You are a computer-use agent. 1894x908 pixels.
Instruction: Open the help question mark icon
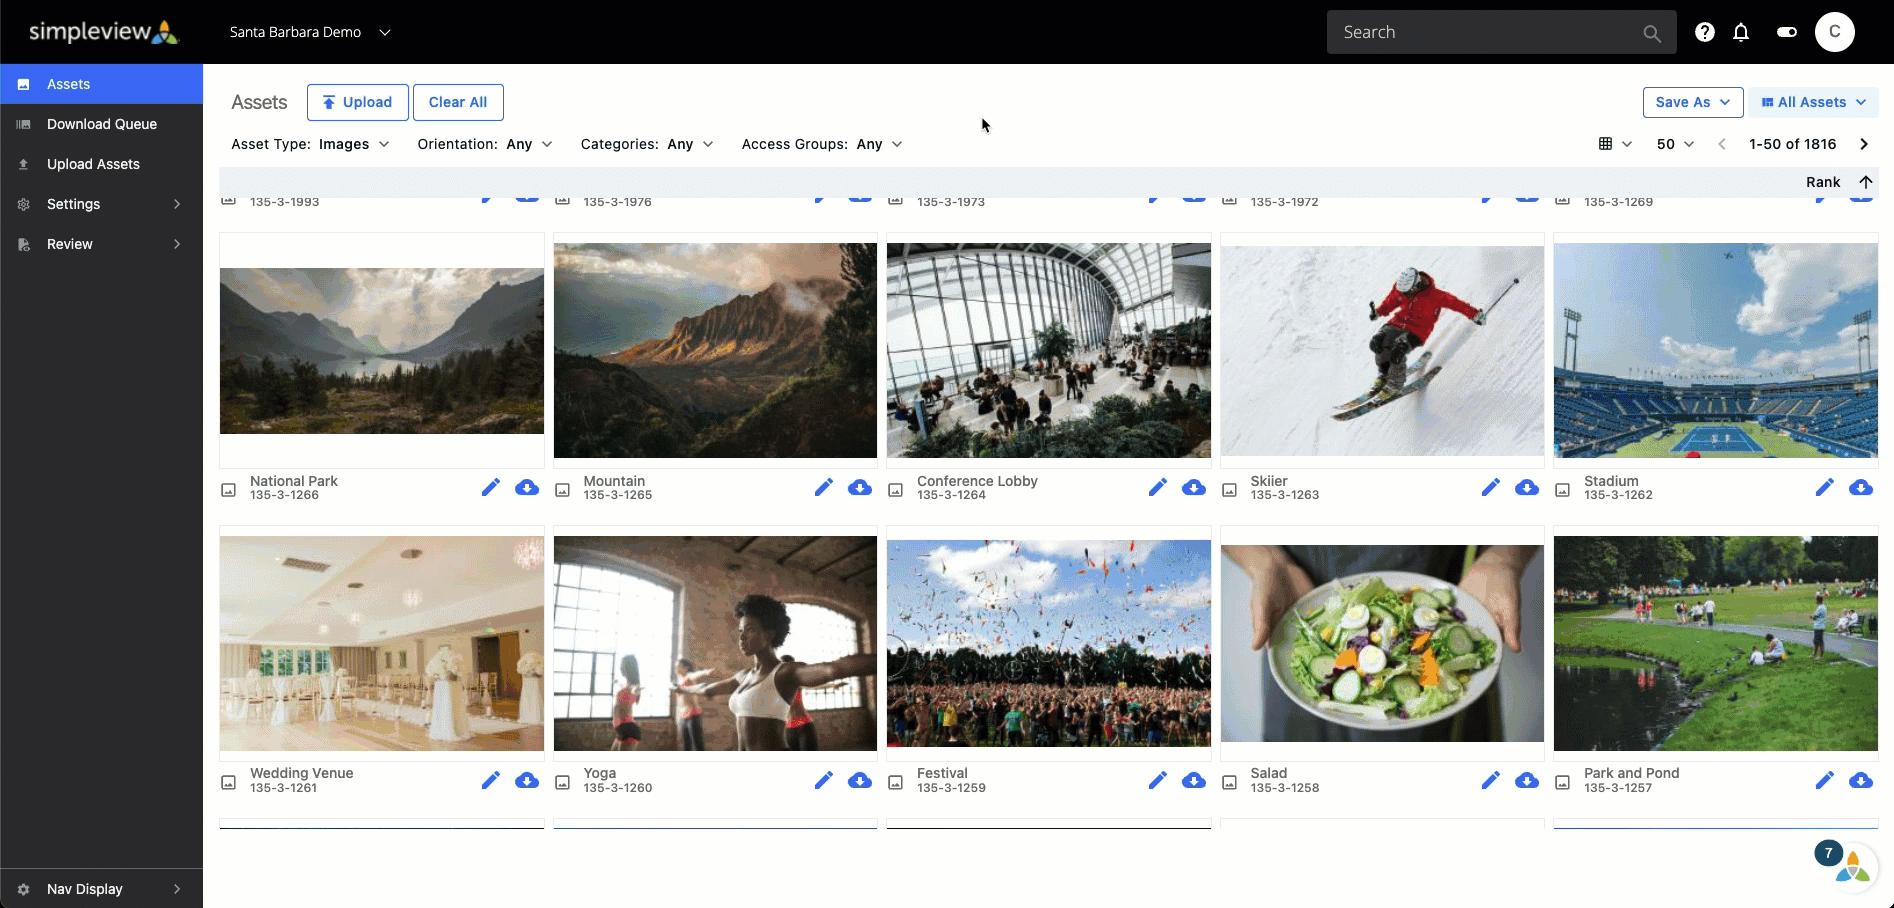[1705, 32]
